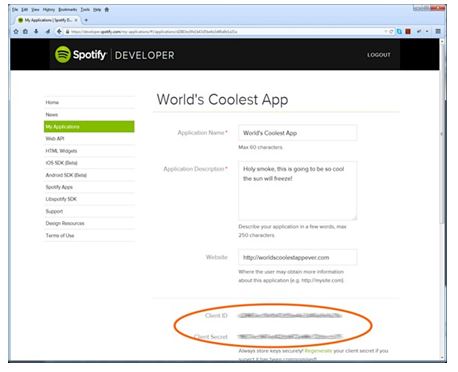Click the Application Name input field

pyautogui.click(x=297, y=133)
